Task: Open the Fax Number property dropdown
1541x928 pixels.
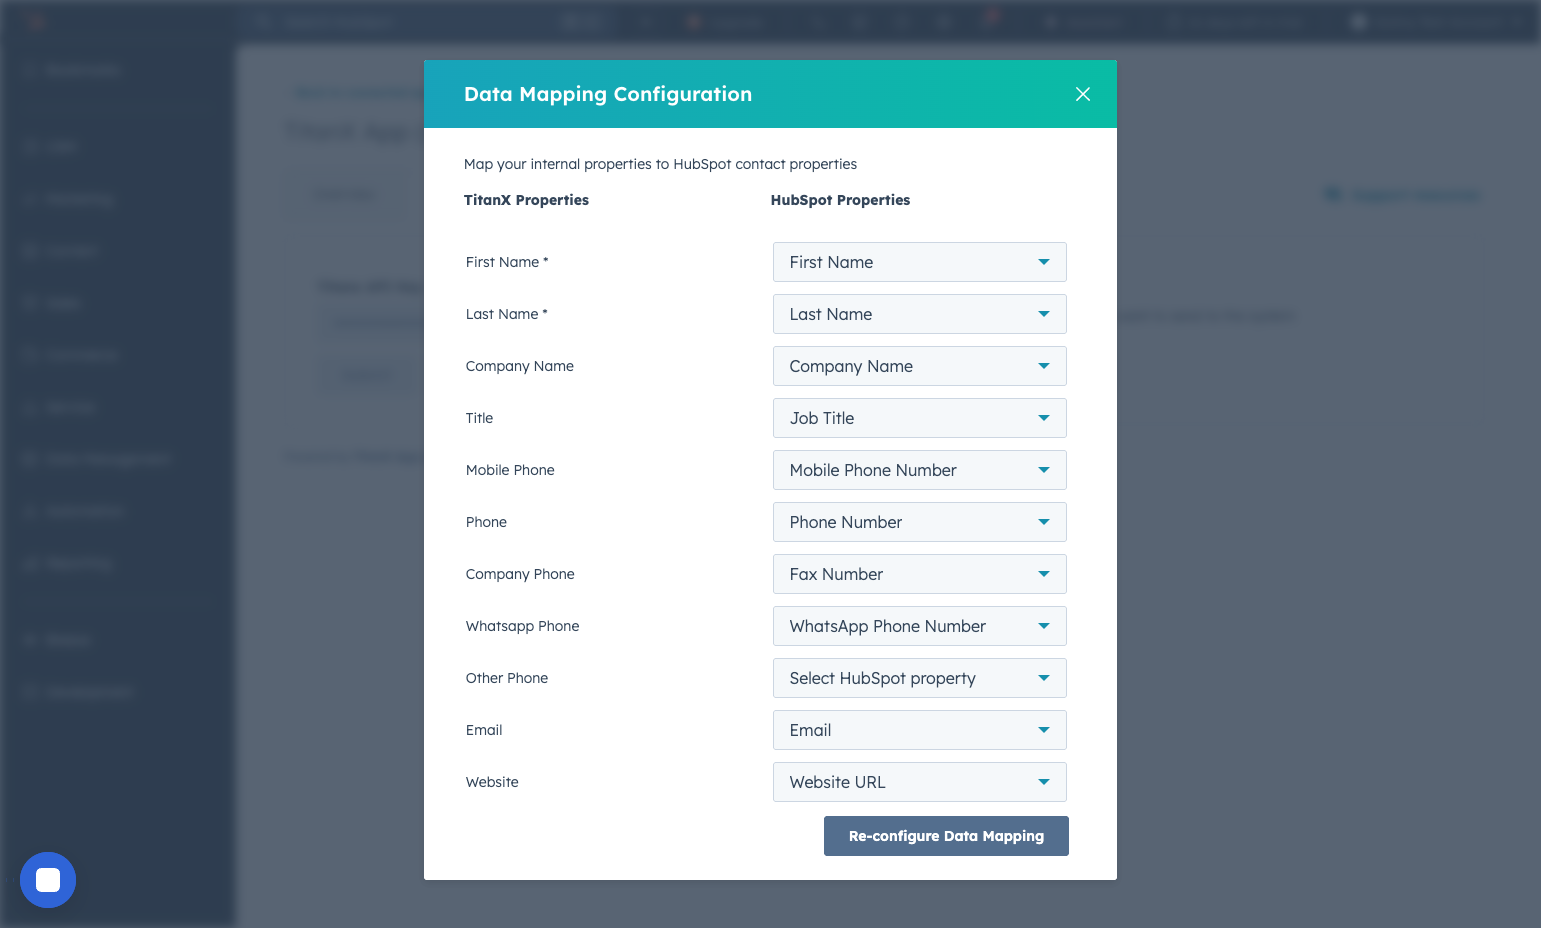Action: click(x=919, y=574)
